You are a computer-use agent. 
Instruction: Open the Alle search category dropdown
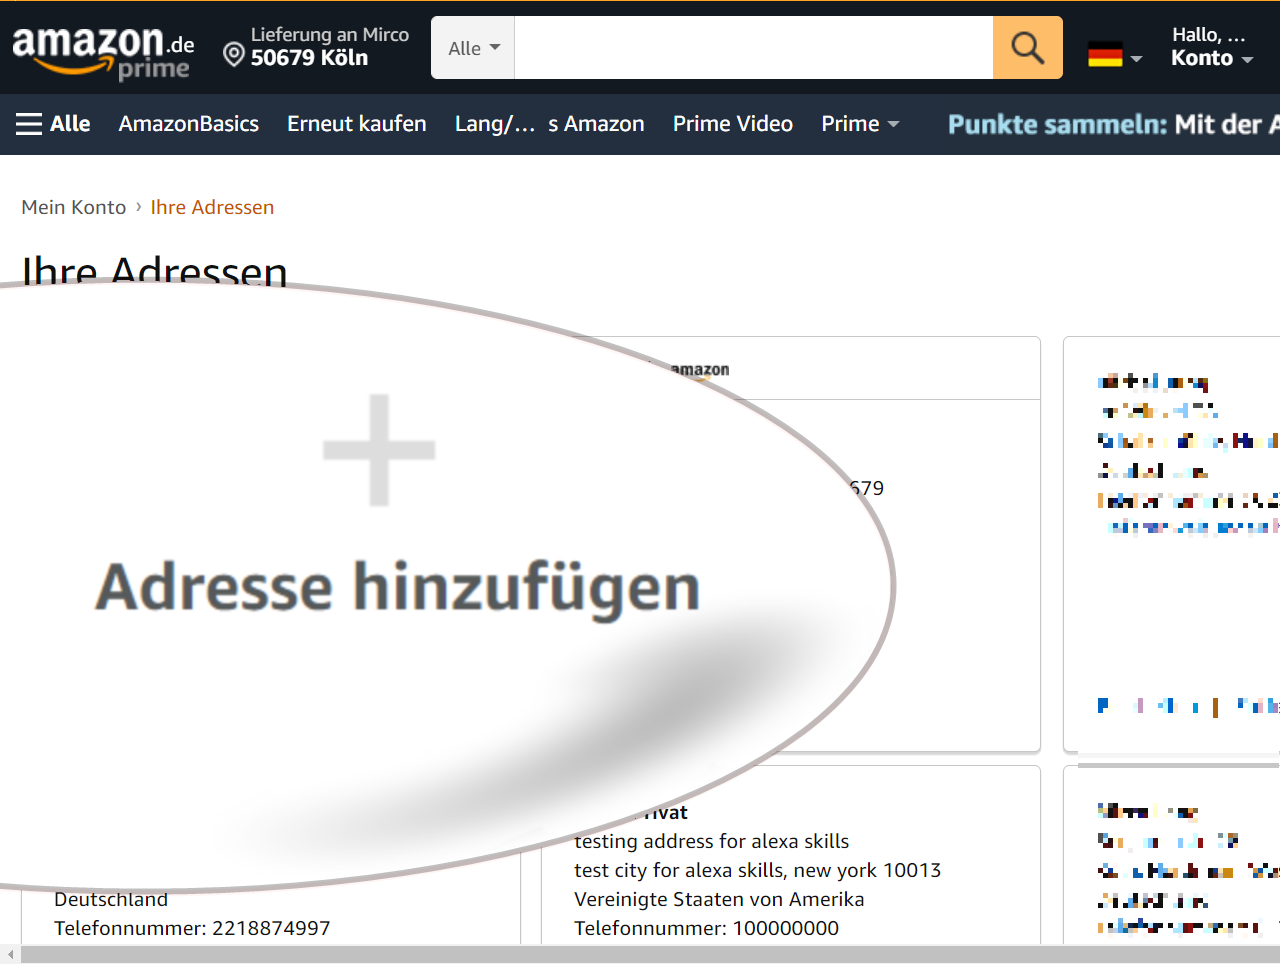point(473,47)
